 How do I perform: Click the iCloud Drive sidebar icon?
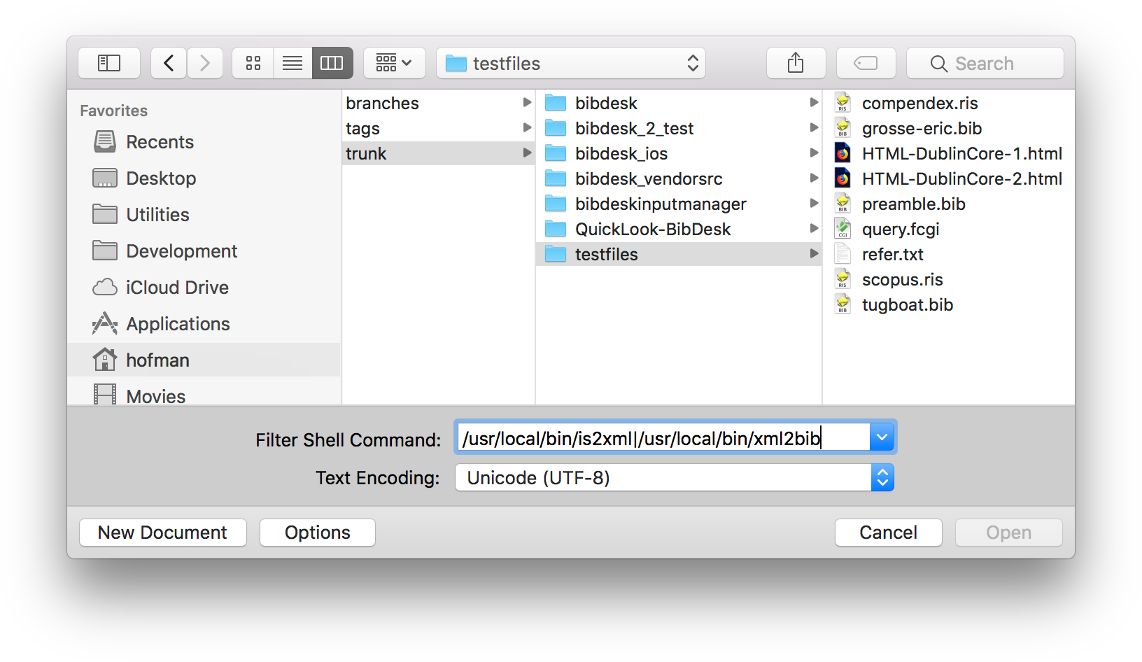[x=103, y=287]
